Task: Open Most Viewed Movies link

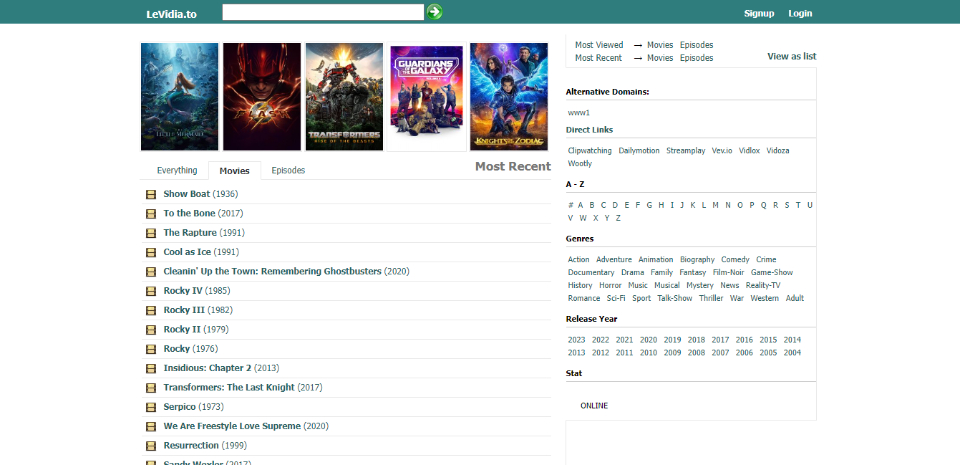Action: tap(660, 45)
